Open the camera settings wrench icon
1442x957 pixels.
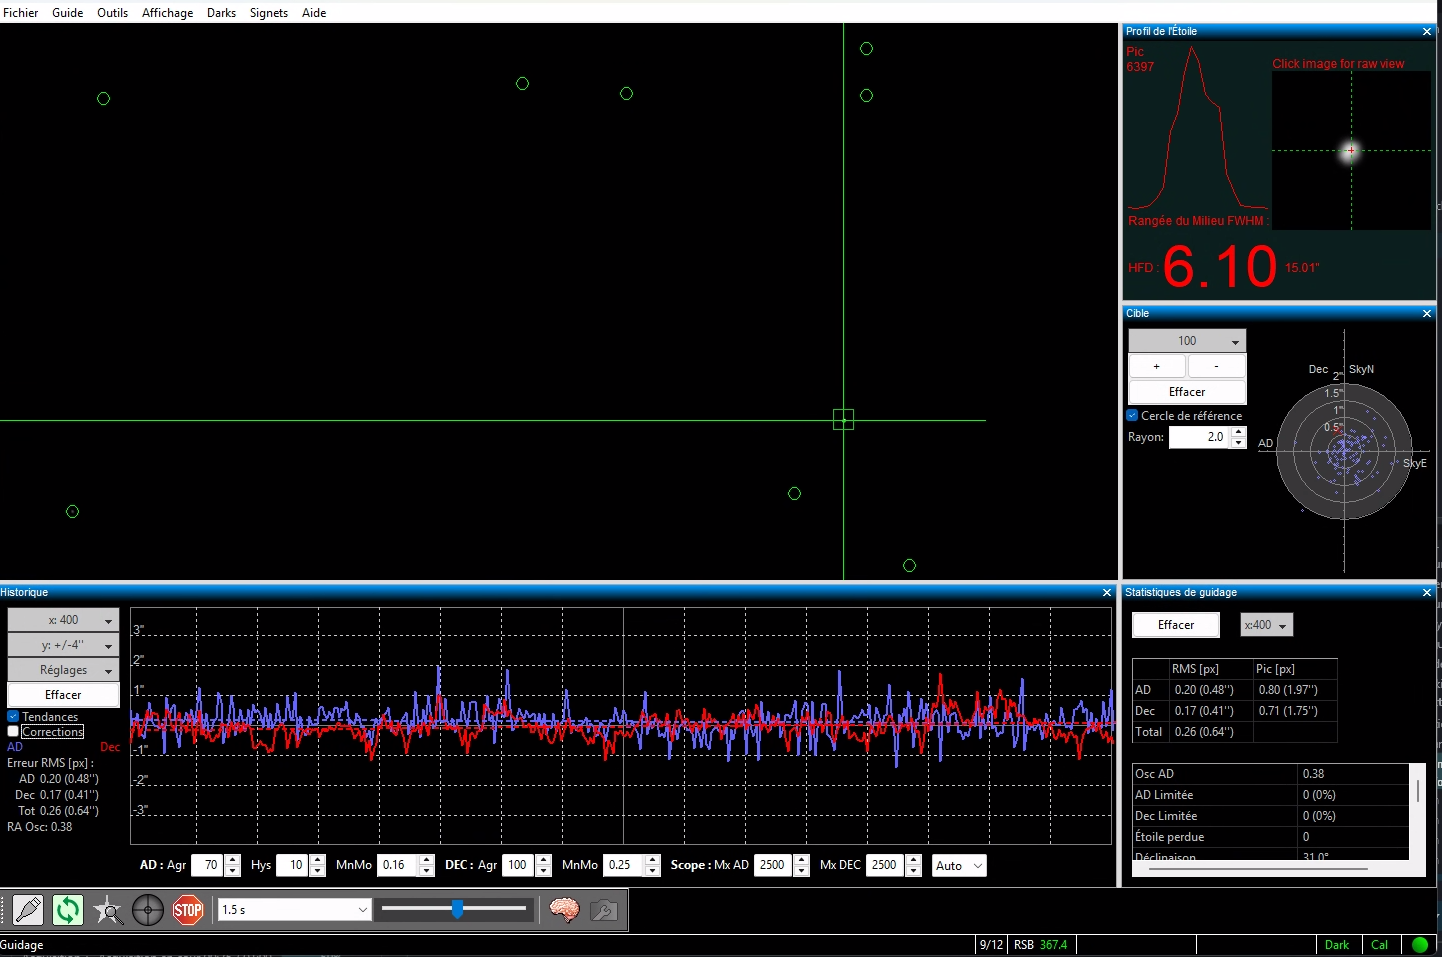point(604,910)
